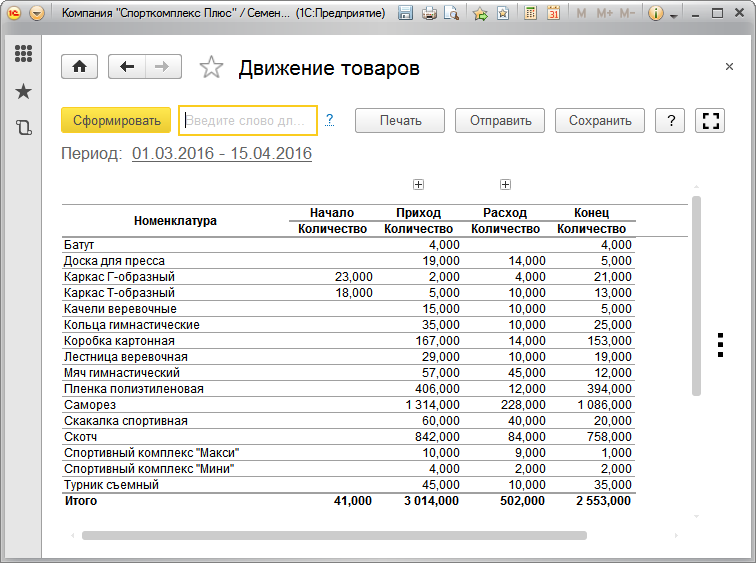756x563 pixels.
Task: Open print preview with the magnifier page icon
Action: click(x=451, y=14)
